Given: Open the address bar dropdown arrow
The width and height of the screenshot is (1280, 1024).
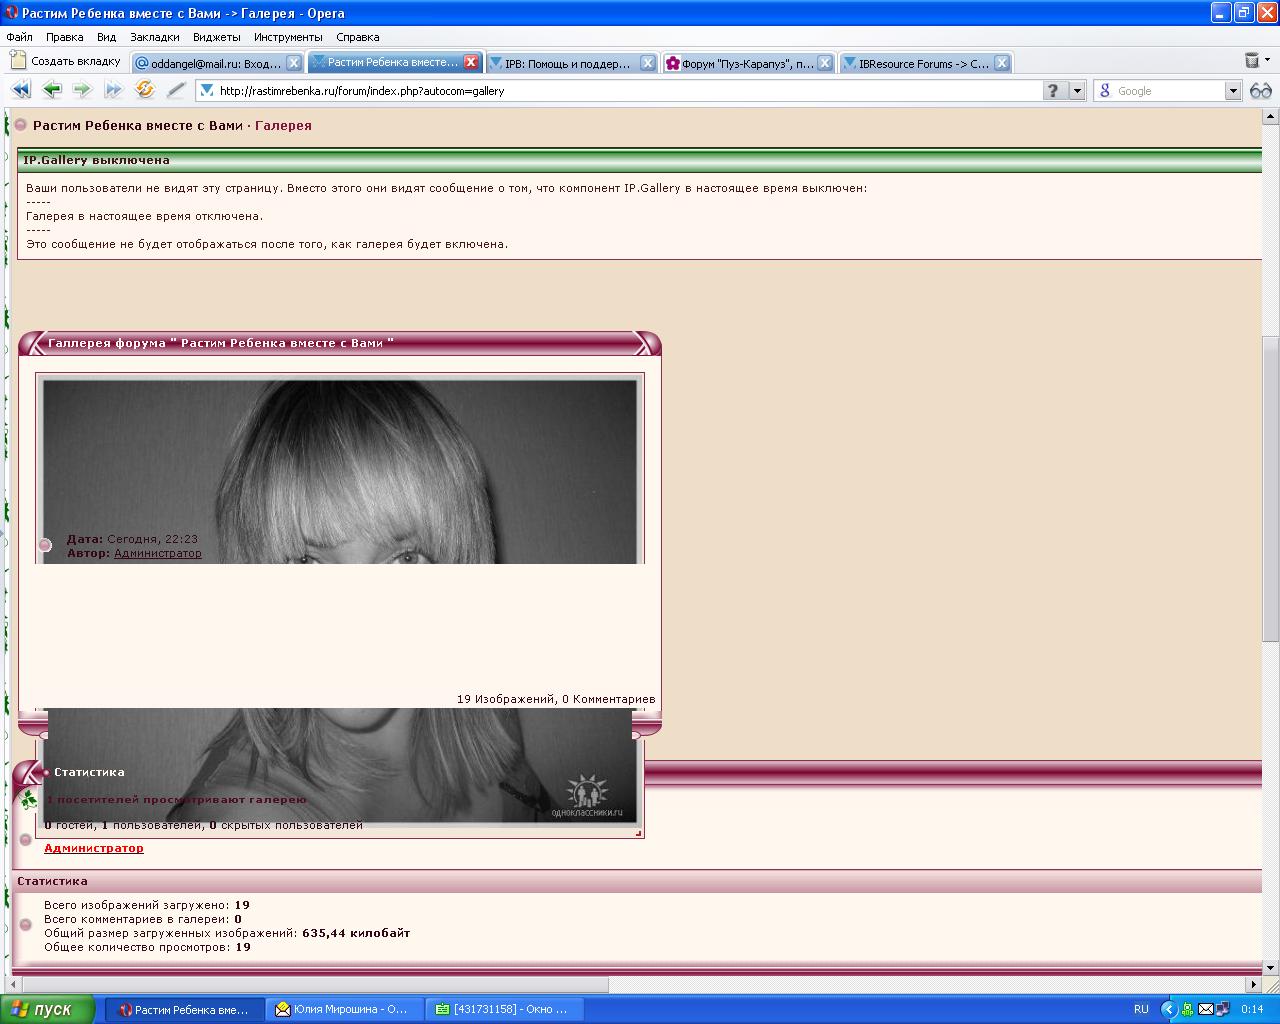Looking at the screenshot, I should 1077,91.
